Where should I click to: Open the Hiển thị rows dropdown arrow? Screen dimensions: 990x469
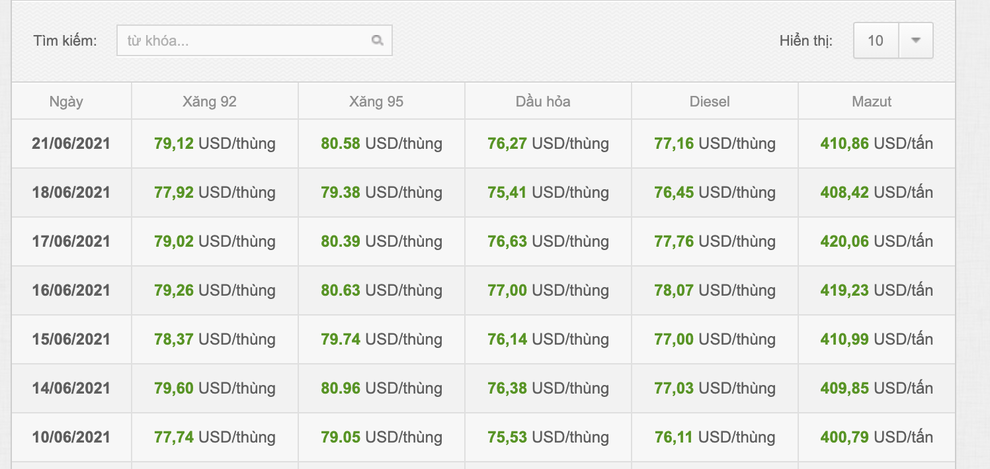pyautogui.click(x=915, y=41)
